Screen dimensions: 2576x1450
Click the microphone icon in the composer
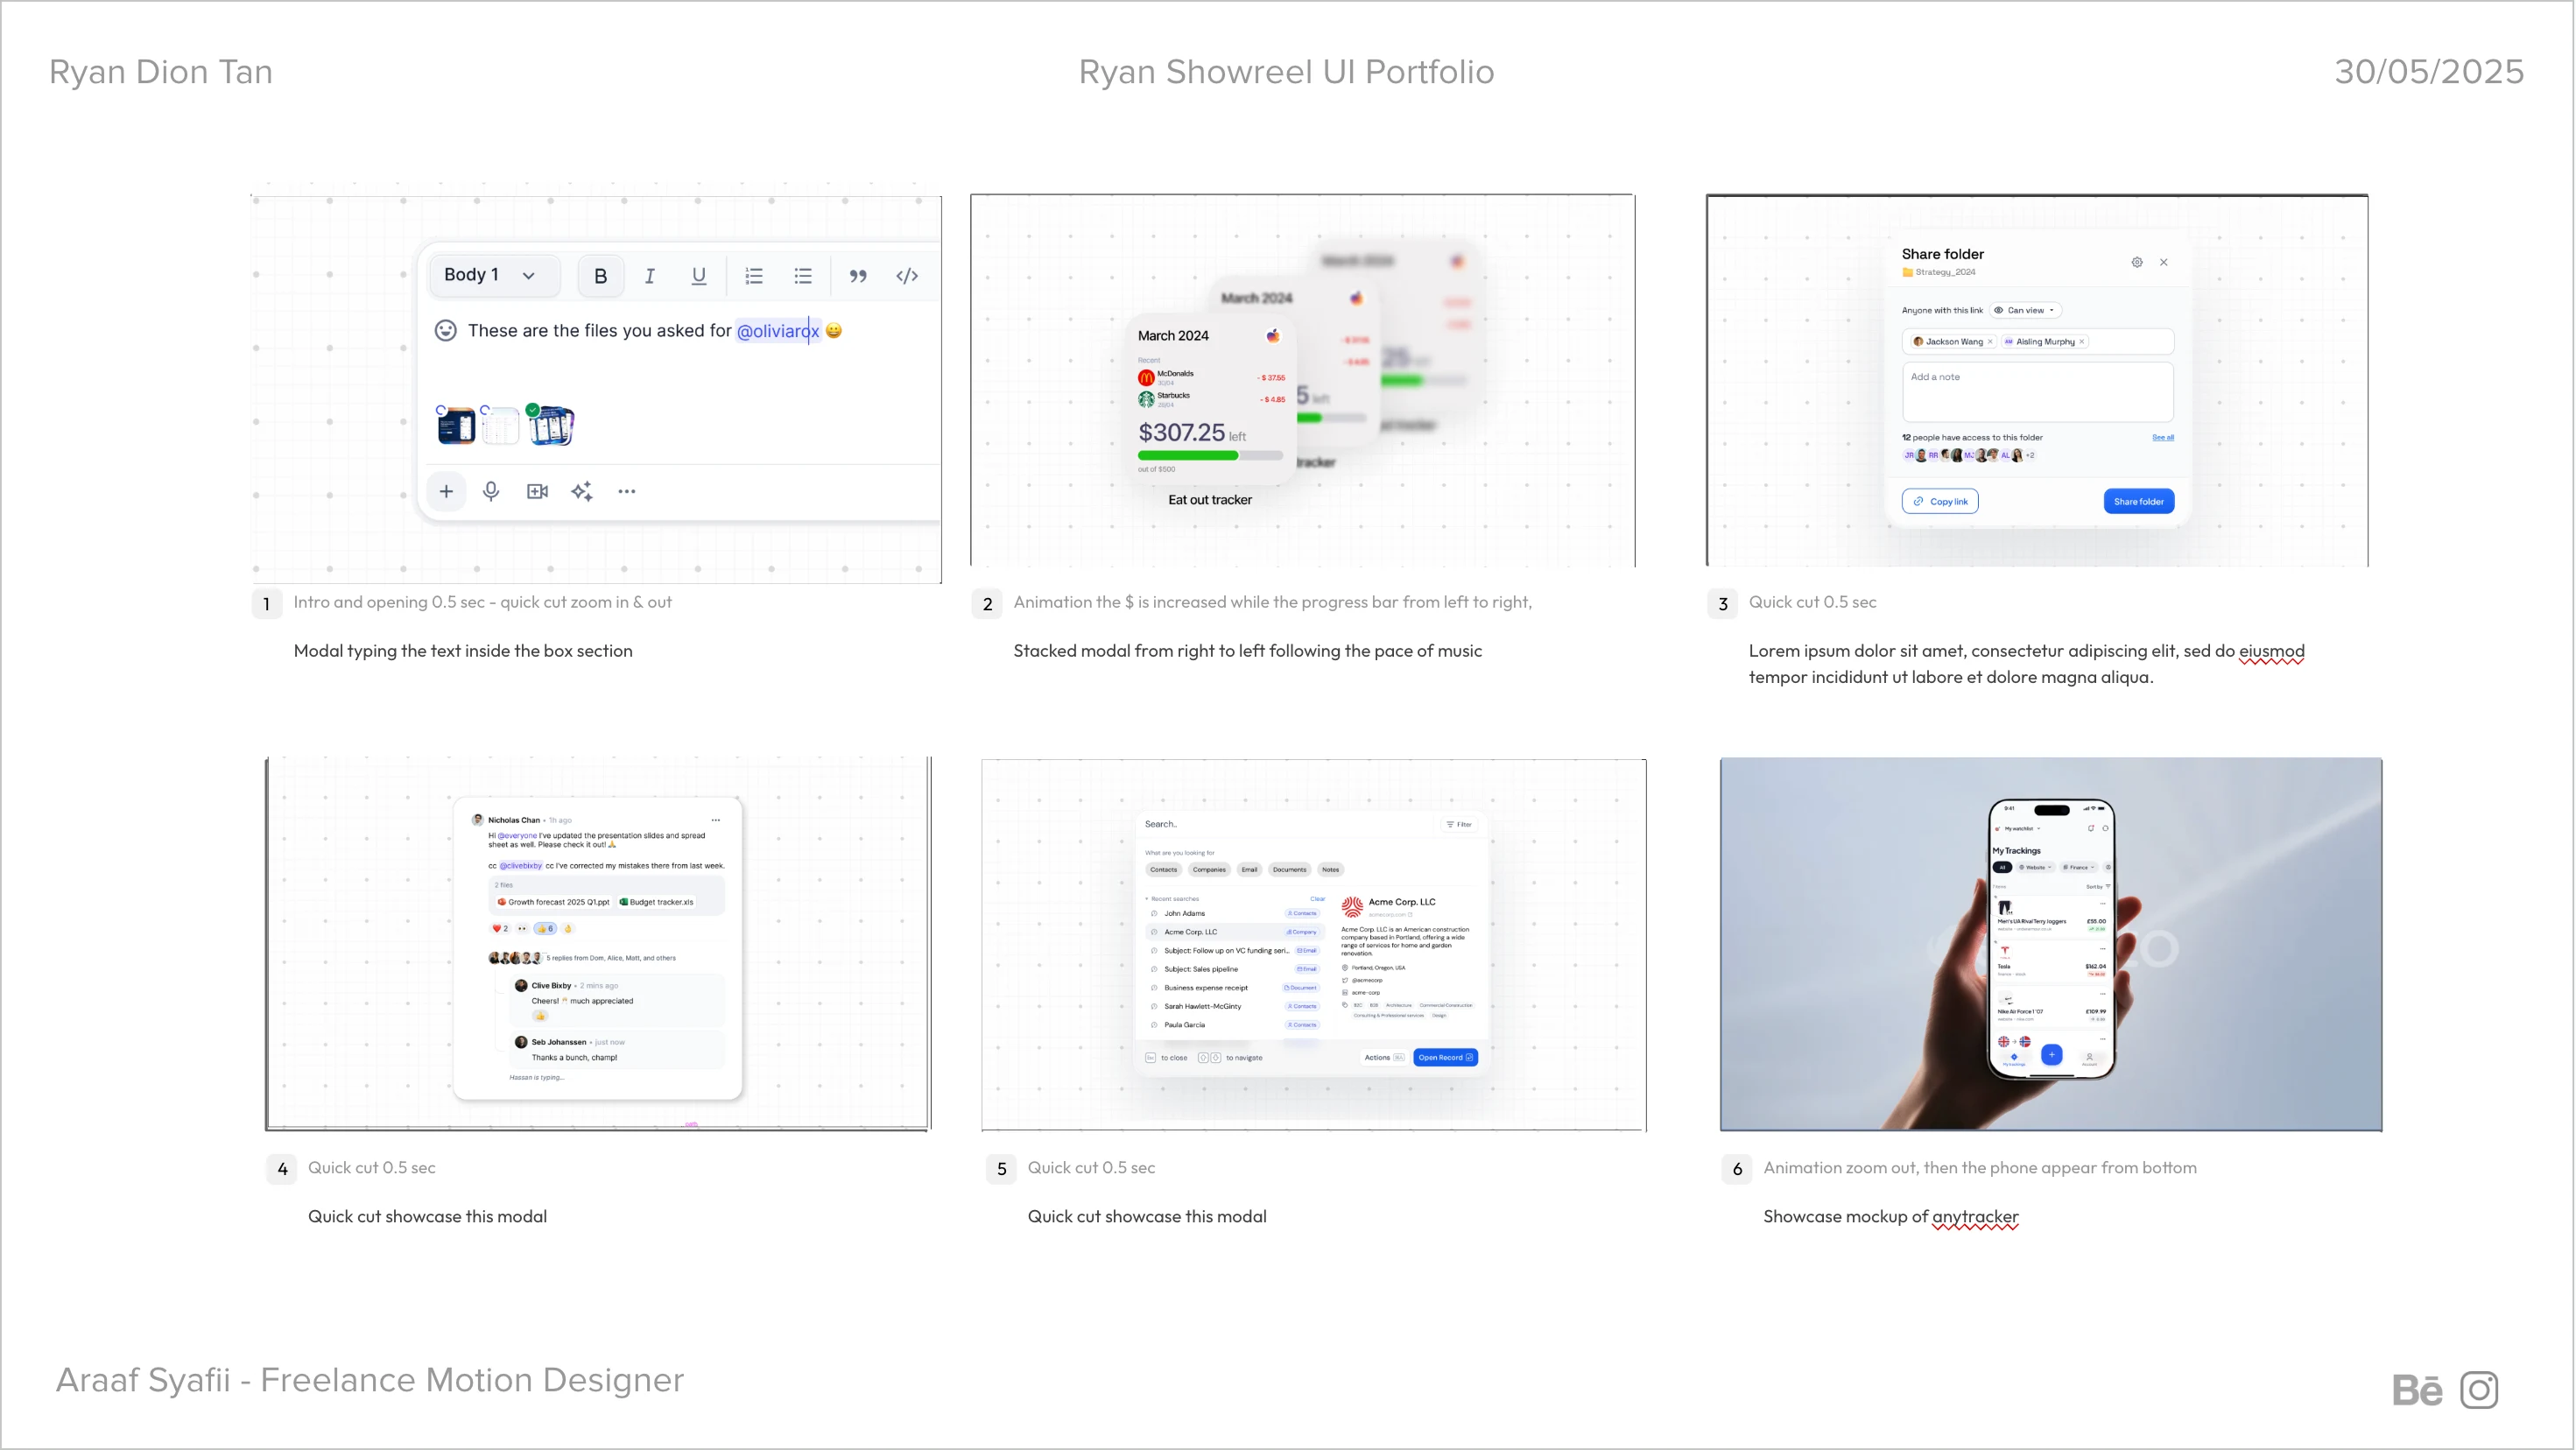click(491, 491)
